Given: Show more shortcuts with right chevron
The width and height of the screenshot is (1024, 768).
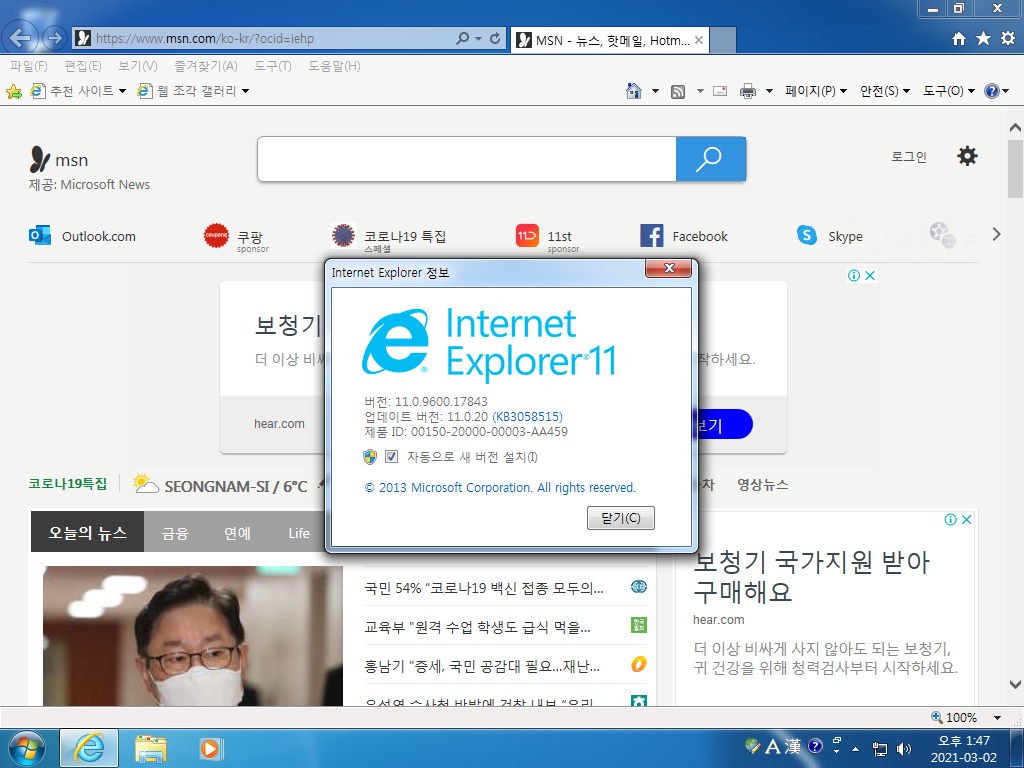Looking at the screenshot, I should [996, 234].
